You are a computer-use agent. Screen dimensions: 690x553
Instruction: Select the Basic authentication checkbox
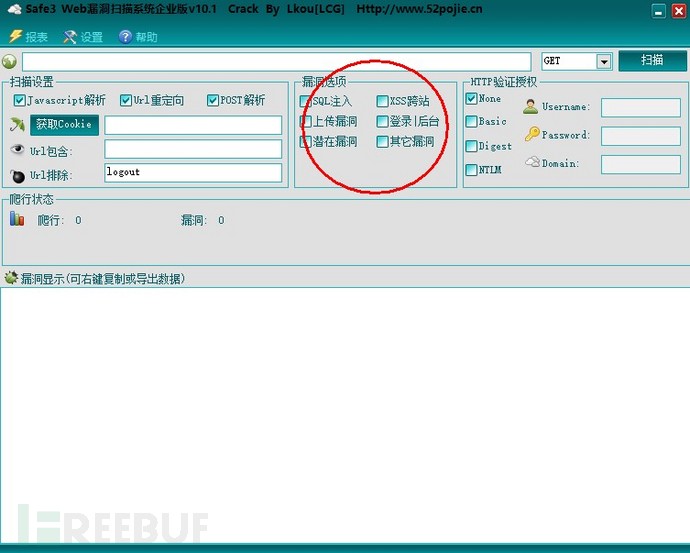pos(471,121)
